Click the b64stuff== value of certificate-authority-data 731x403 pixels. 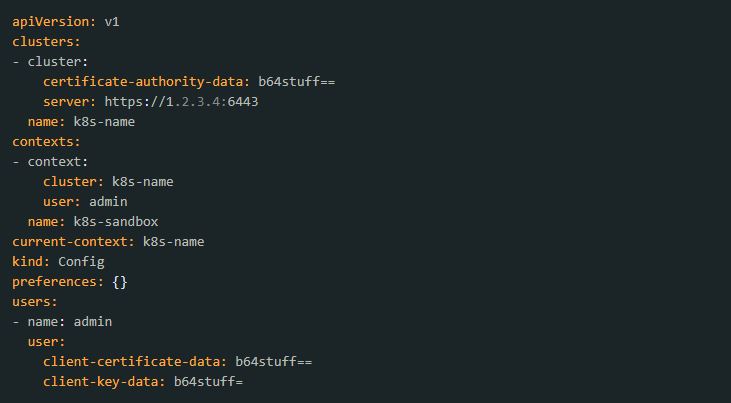[x=297, y=82]
